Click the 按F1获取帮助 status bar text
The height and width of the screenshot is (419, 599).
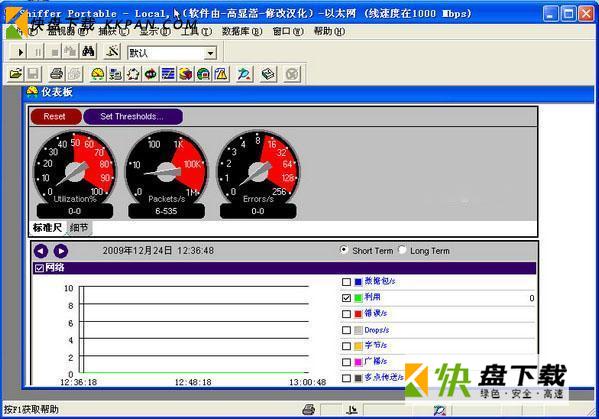click(x=31, y=410)
